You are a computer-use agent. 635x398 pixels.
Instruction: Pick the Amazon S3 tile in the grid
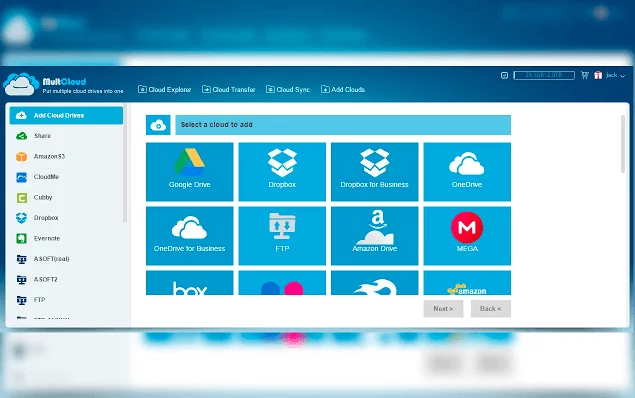tap(467, 283)
